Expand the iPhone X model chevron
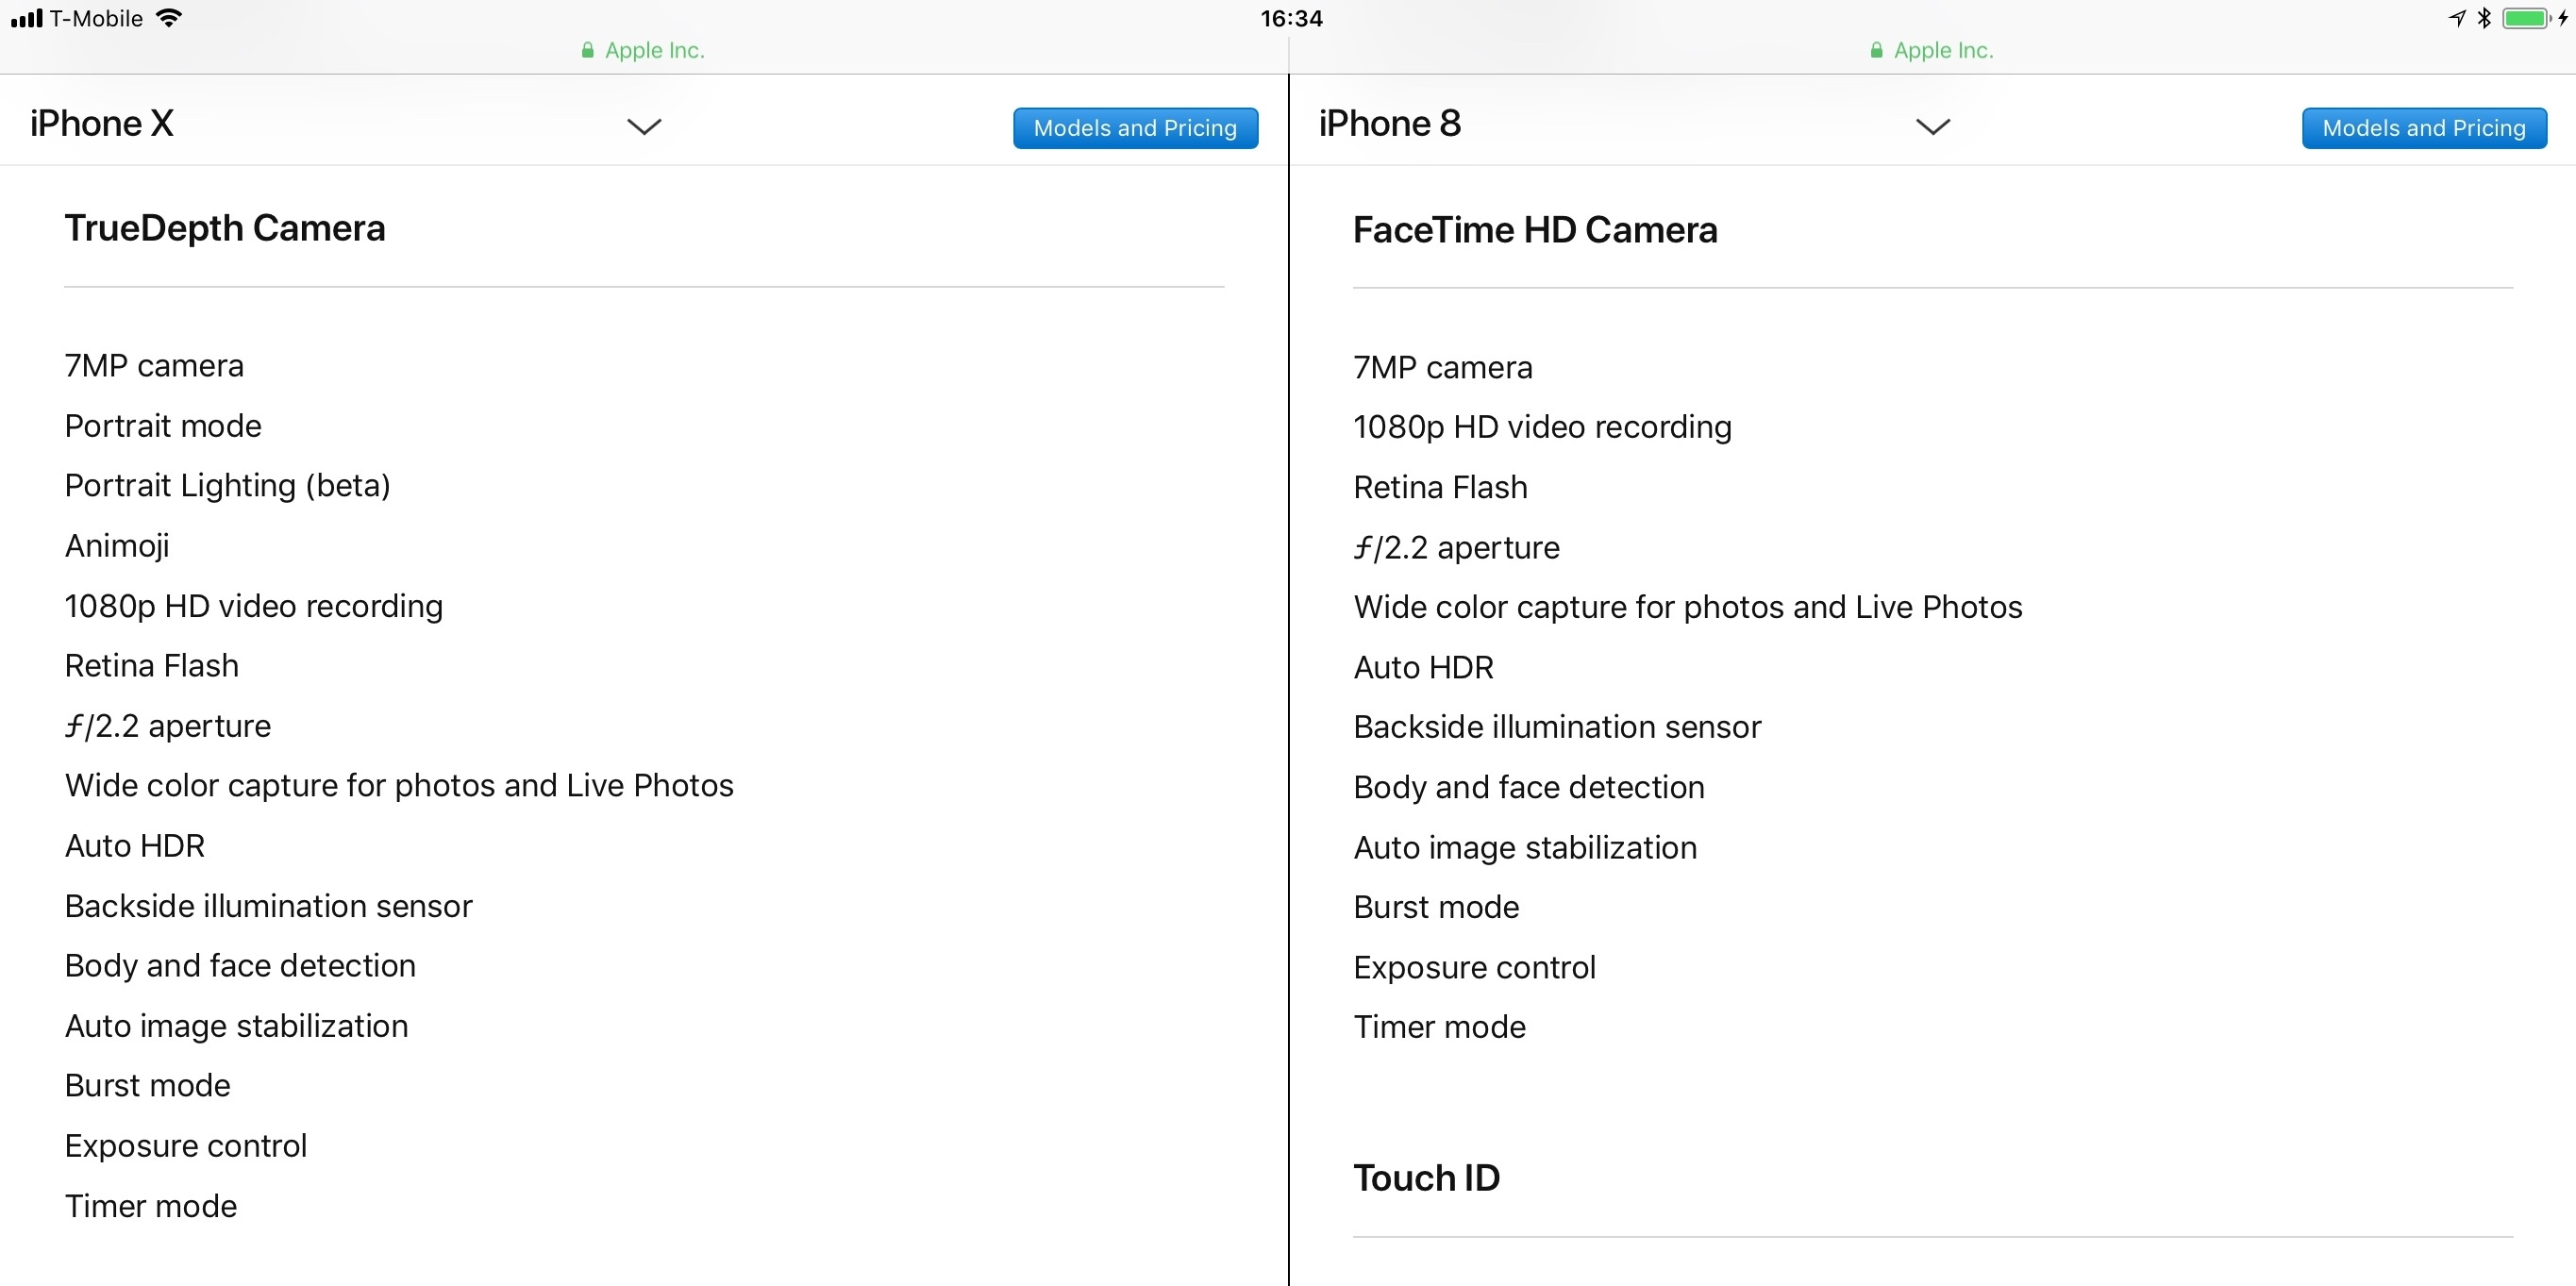Image resolution: width=2576 pixels, height=1286 pixels. coord(644,126)
